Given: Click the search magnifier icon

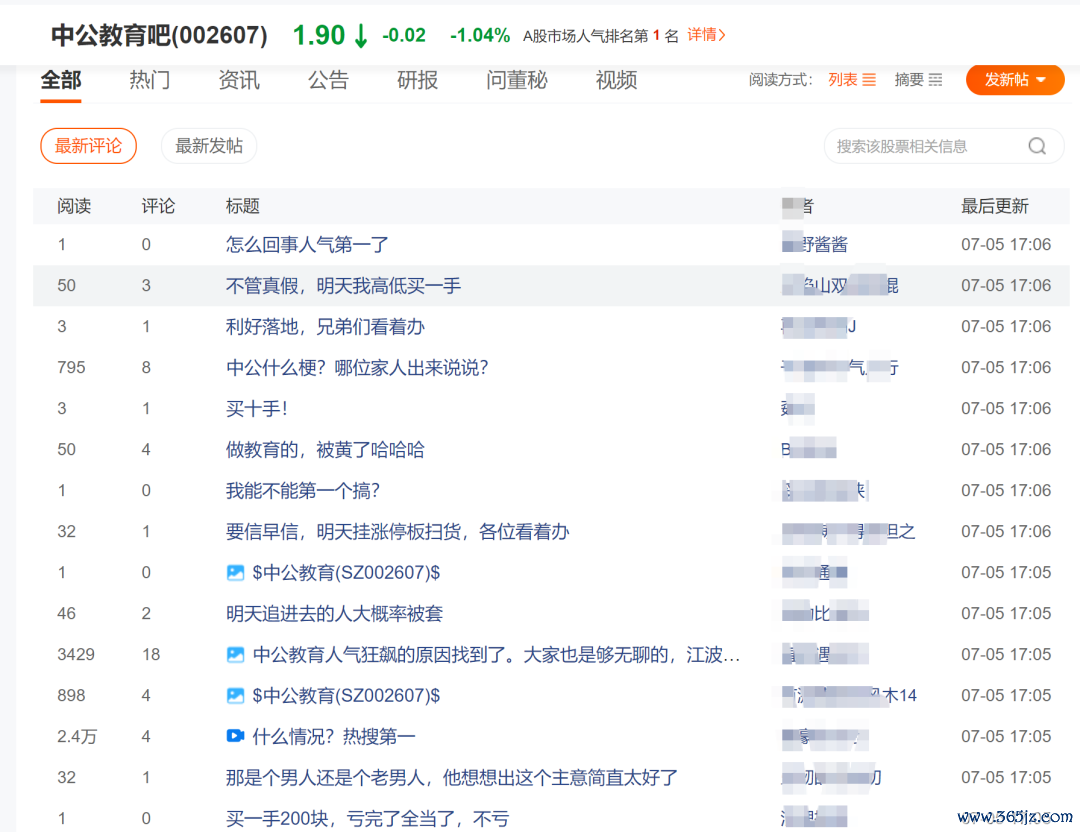Looking at the screenshot, I should click(x=1037, y=146).
